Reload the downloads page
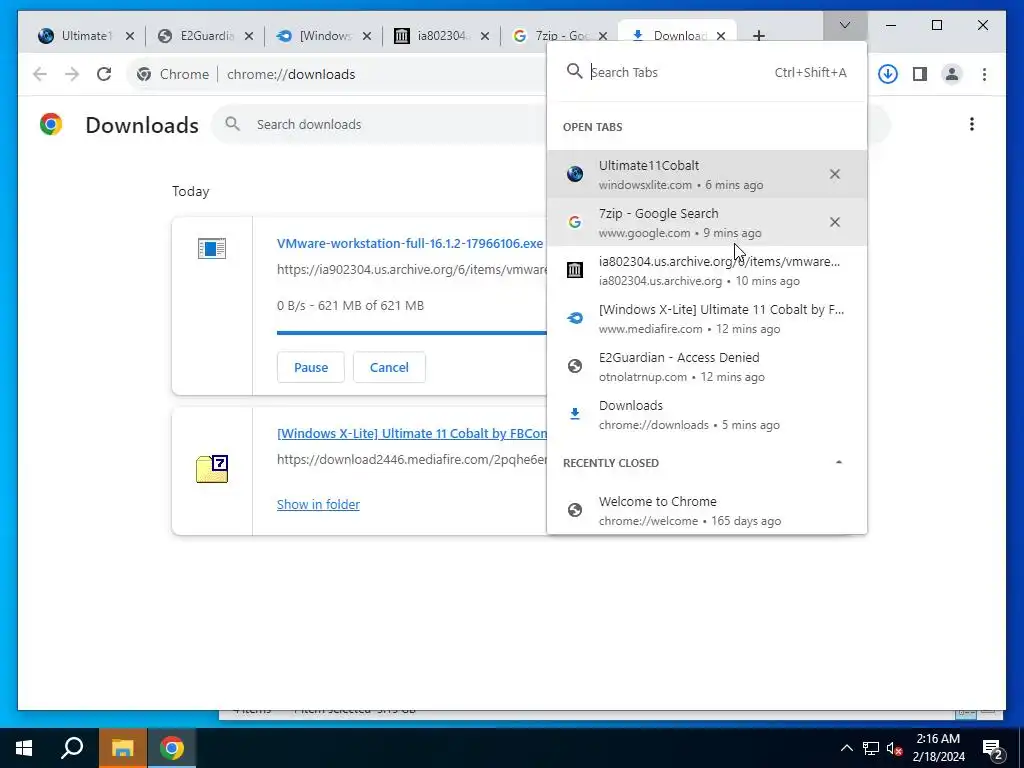This screenshot has width=1024, height=768. click(x=104, y=74)
